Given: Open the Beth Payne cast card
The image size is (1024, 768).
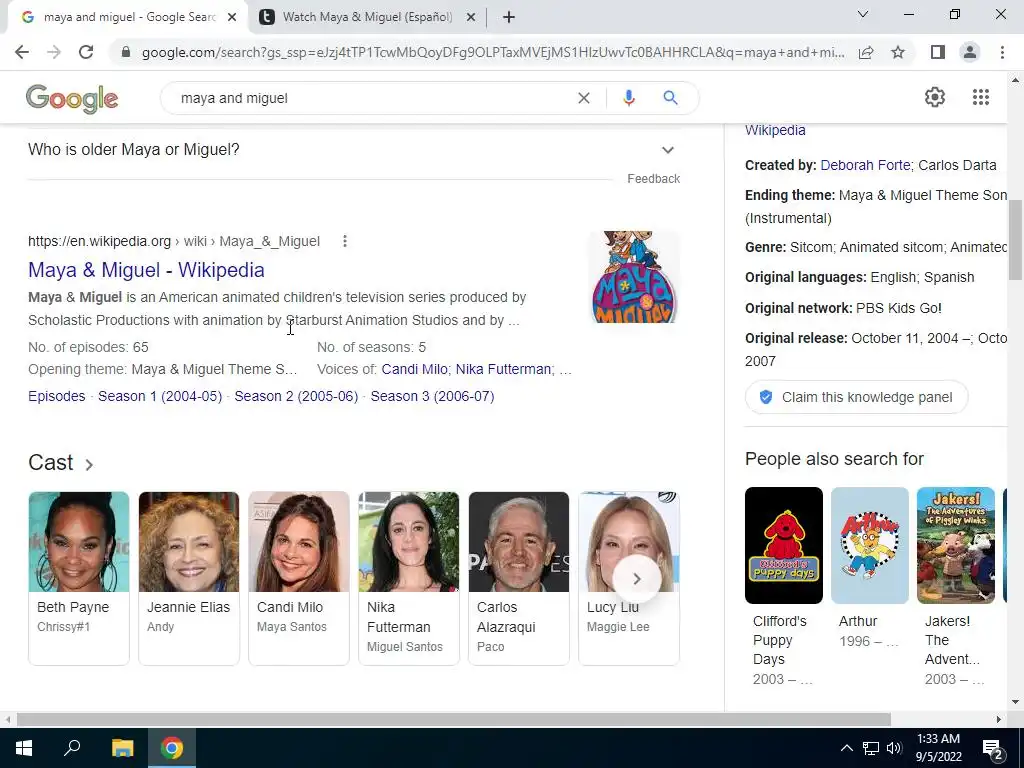Looking at the screenshot, I should pyautogui.click(x=78, y=578).
